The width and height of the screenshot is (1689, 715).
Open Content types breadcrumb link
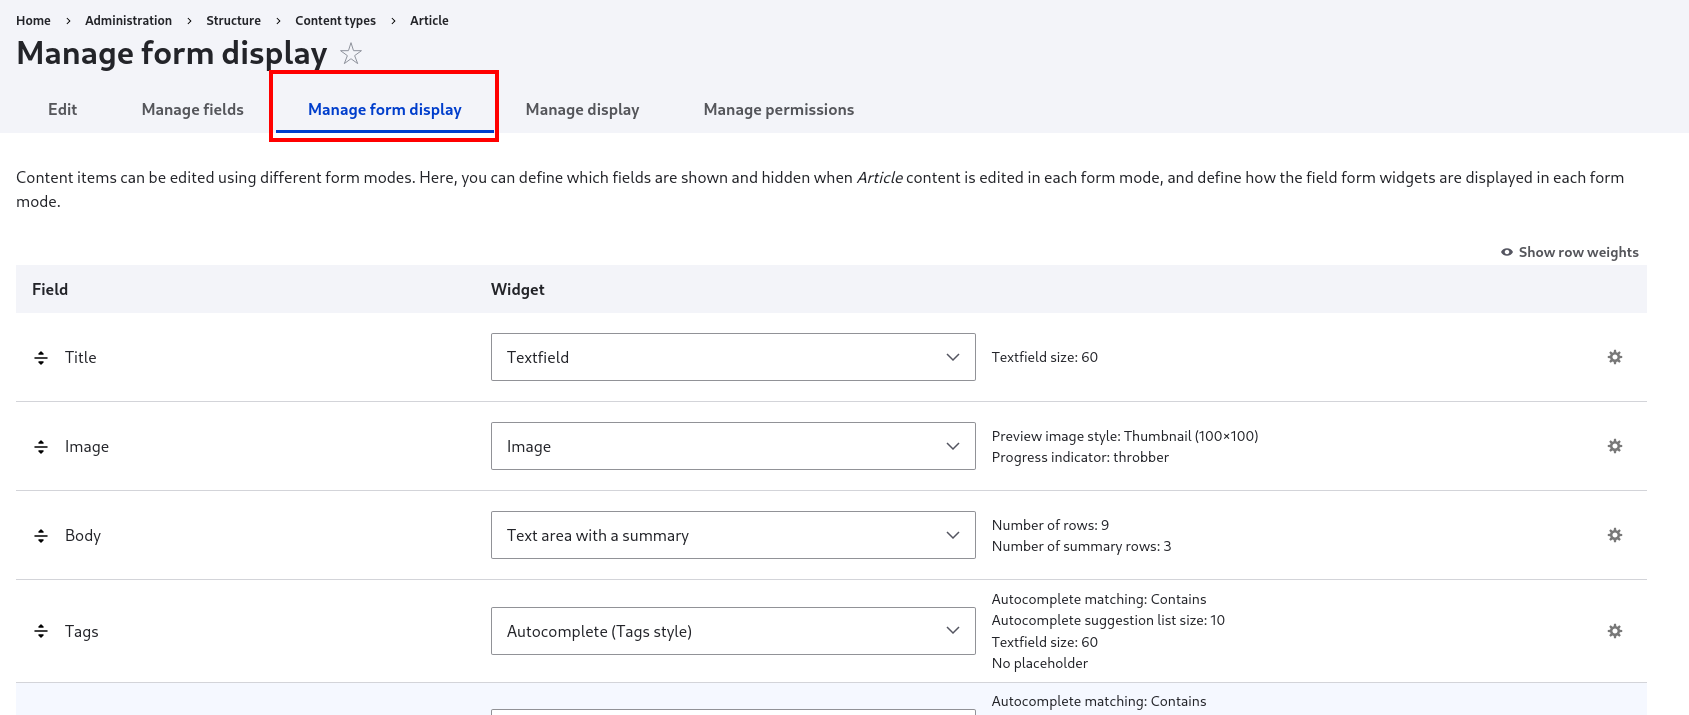(335, 20)
